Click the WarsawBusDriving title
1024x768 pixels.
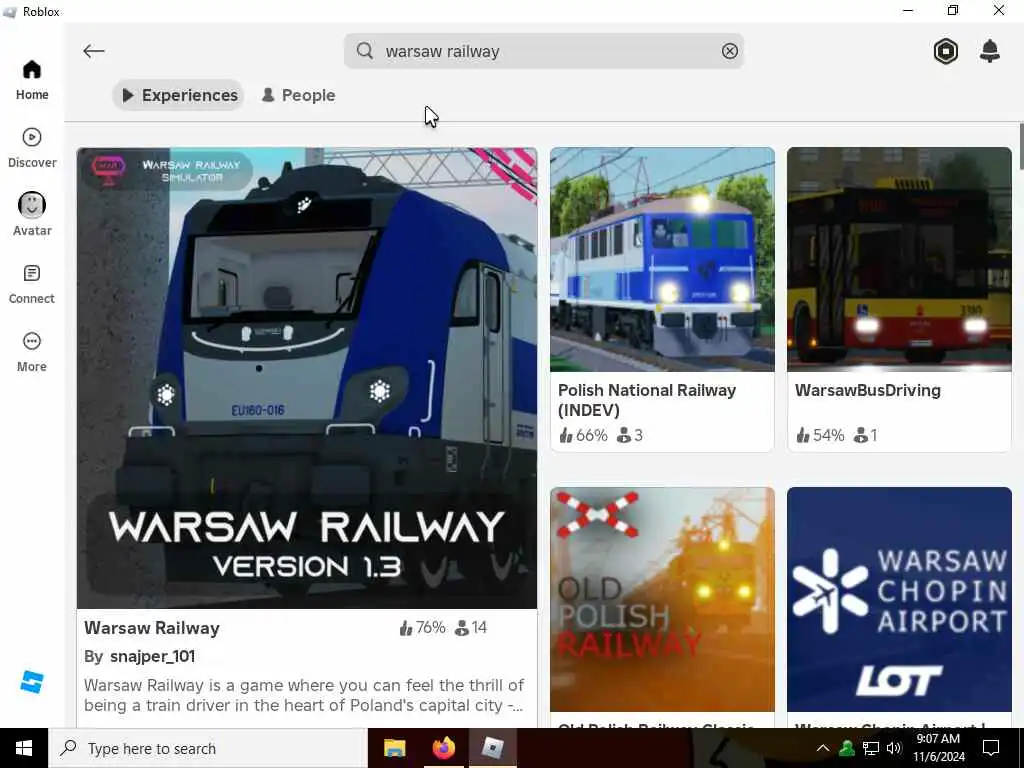[868, 391]
